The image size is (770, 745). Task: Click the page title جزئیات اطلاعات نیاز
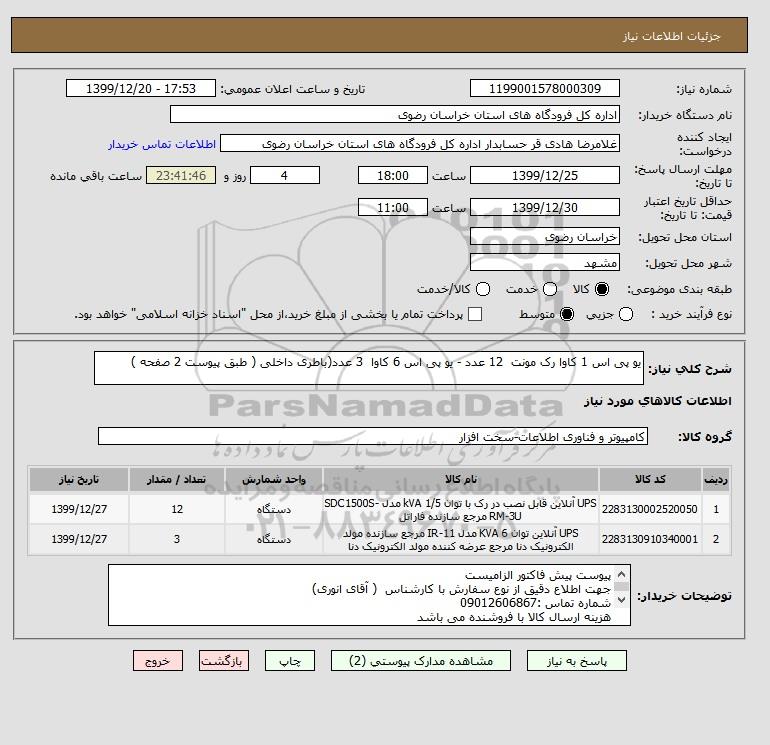672,36
